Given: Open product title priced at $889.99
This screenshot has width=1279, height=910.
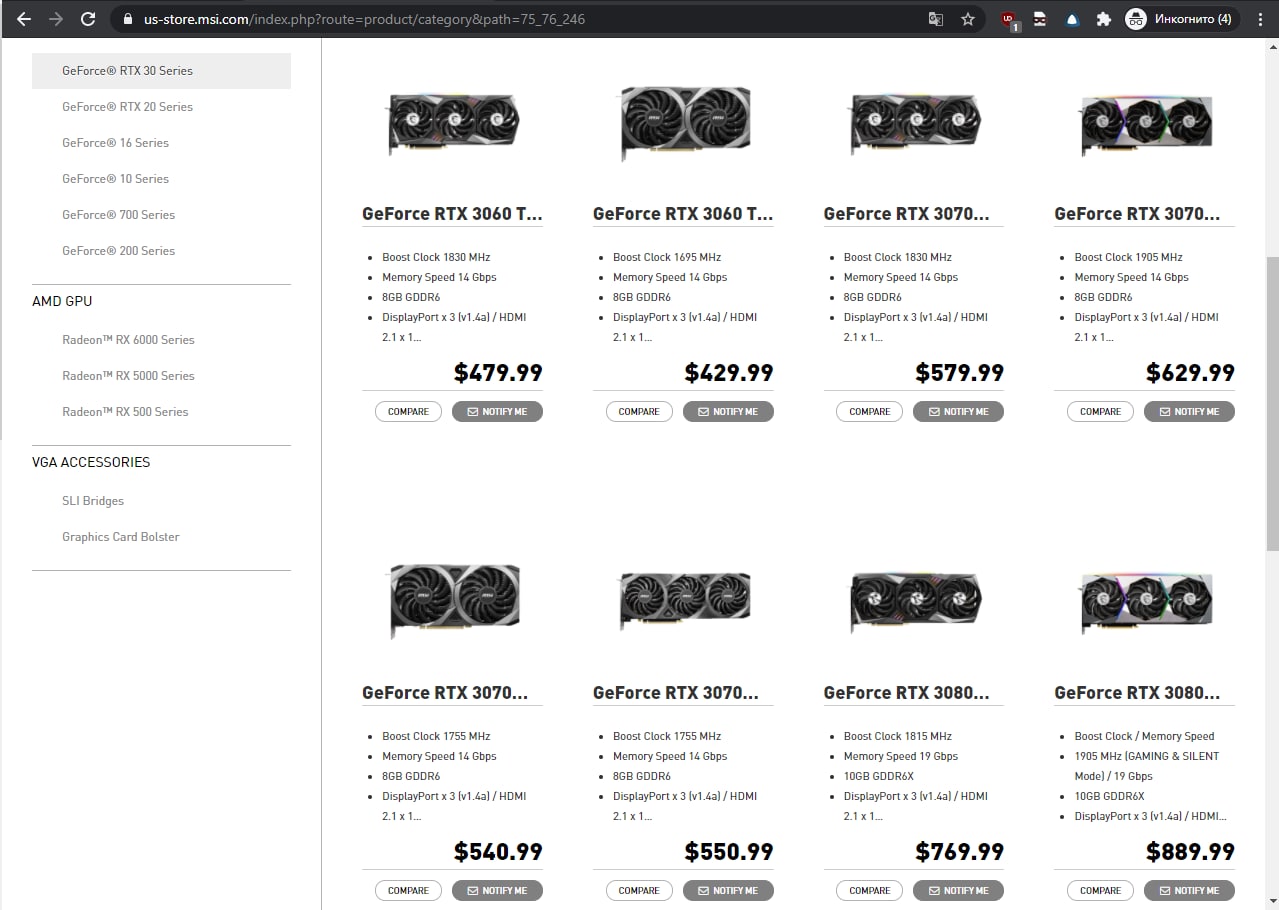Looking at the screenshot, I should pos(1137,693).
